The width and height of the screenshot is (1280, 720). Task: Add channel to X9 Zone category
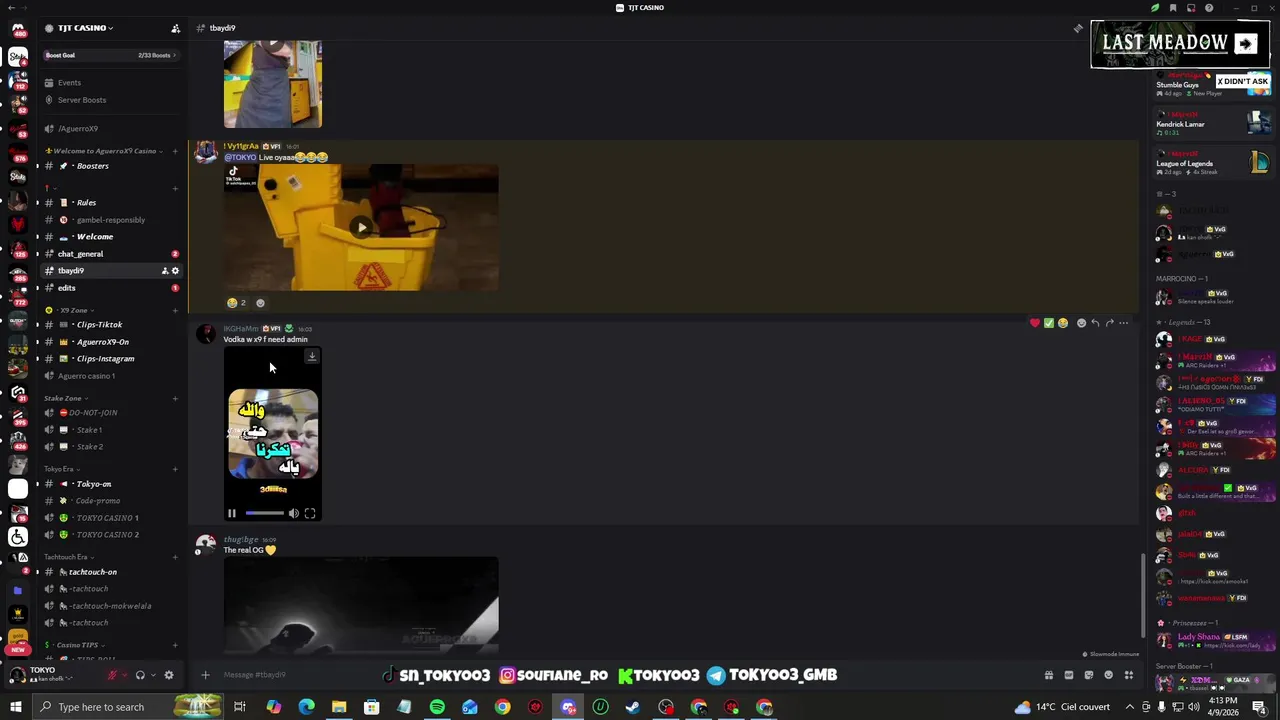175,310
